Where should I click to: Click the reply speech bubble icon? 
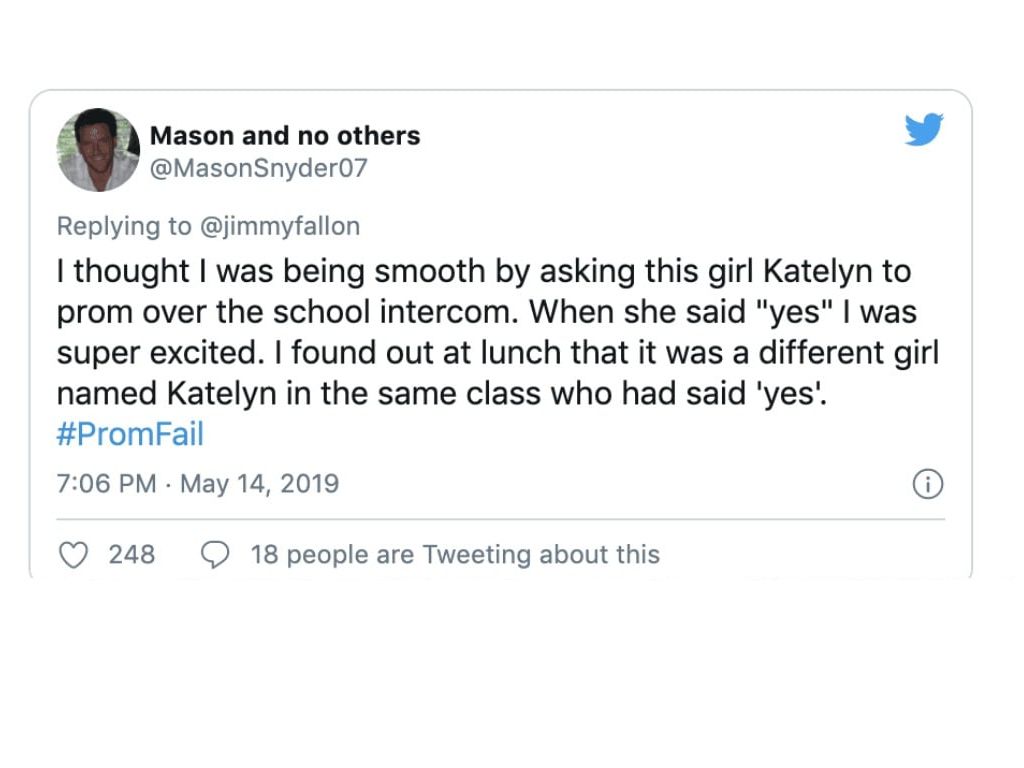pos(215,555)
